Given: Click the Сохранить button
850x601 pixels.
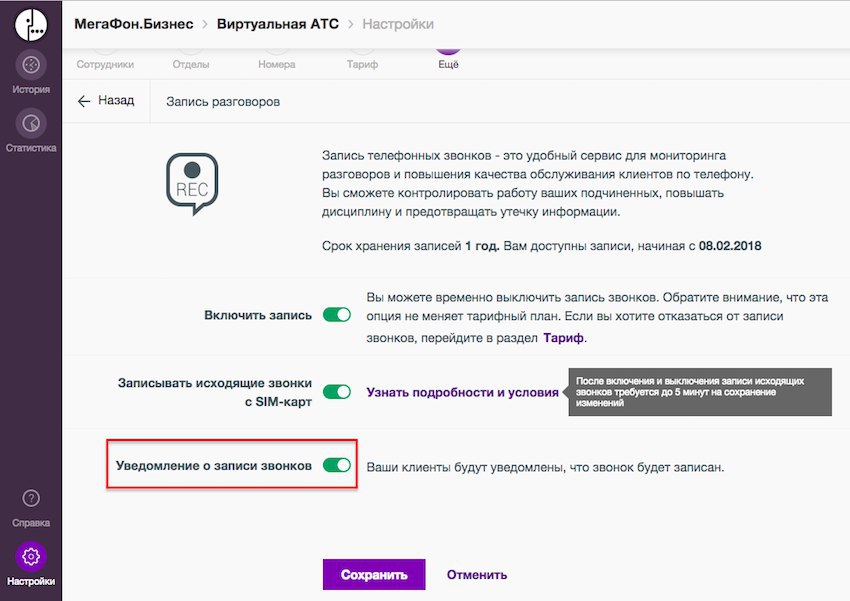Looking at the screenshot, I should click(x=374, y=574).
